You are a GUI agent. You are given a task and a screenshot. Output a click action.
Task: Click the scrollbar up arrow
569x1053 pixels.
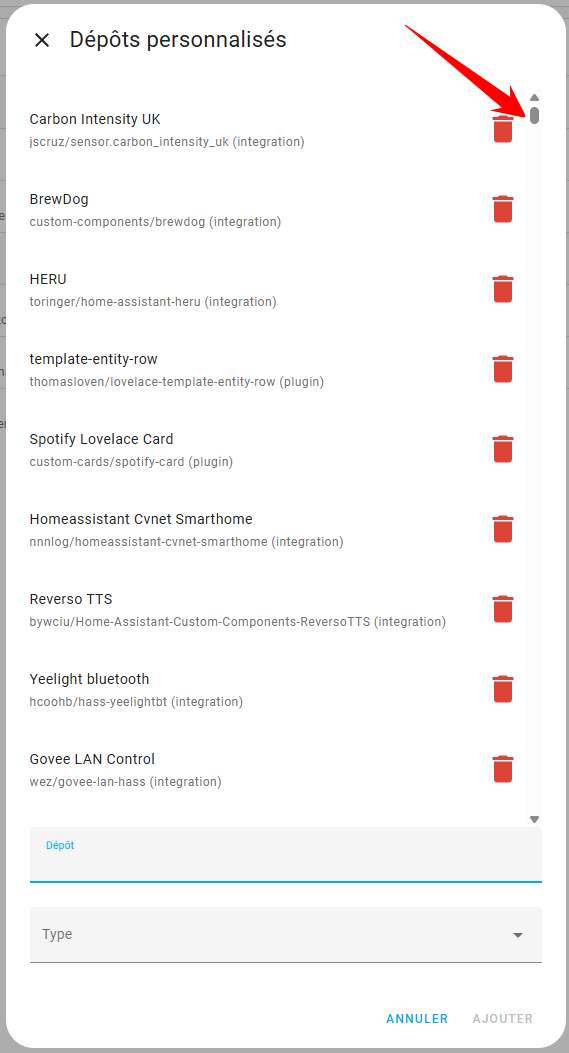coord(535,97)
